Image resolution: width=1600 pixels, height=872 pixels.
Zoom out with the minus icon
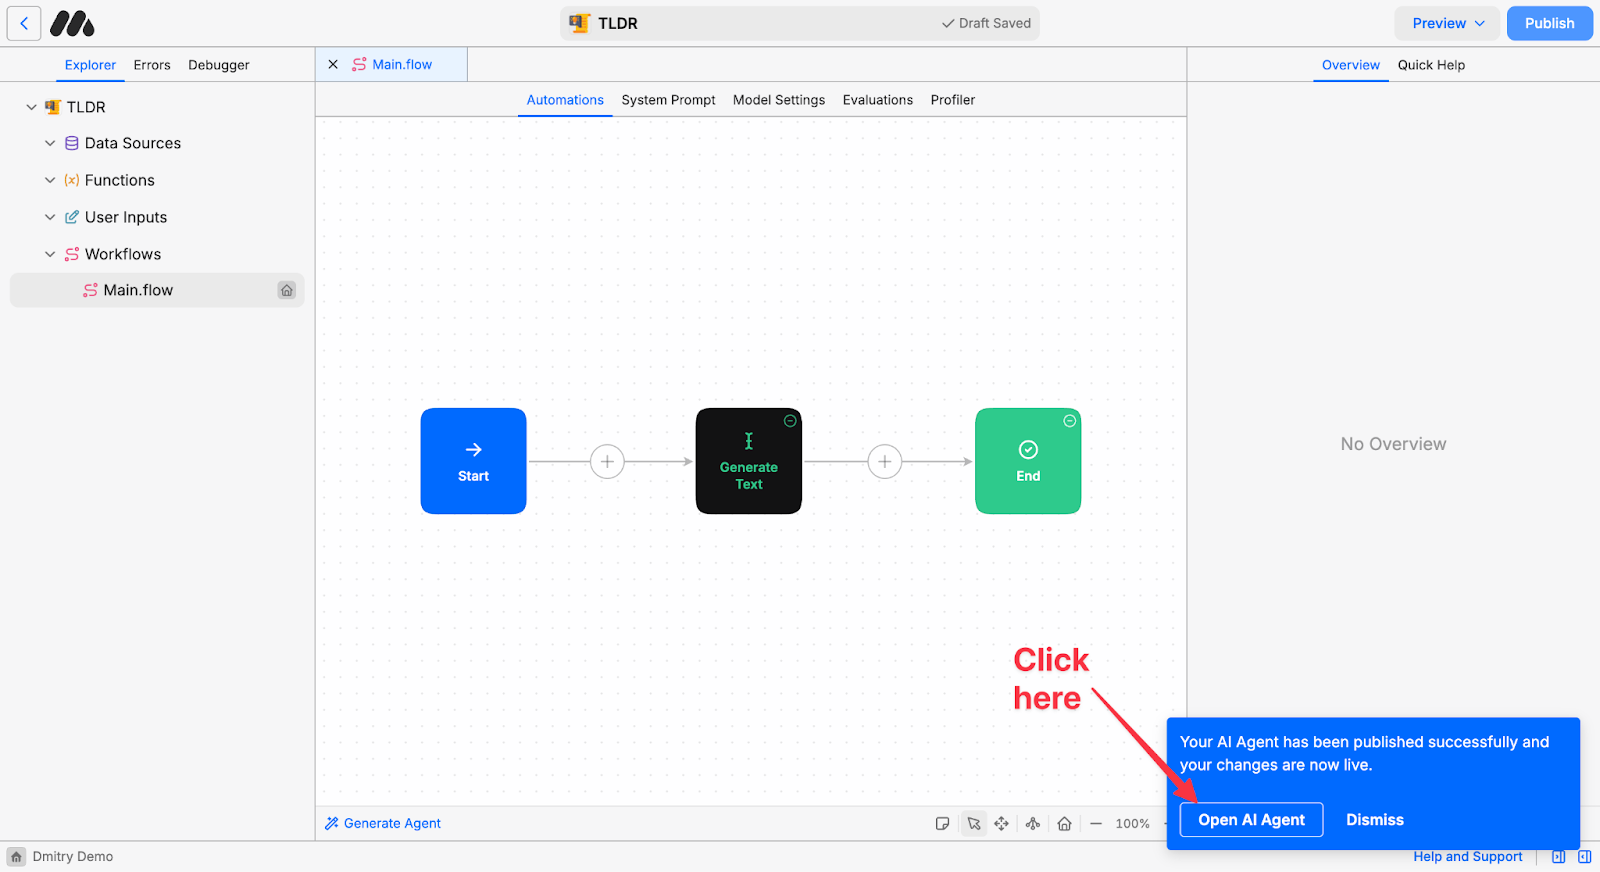[x=1096, y=824]
